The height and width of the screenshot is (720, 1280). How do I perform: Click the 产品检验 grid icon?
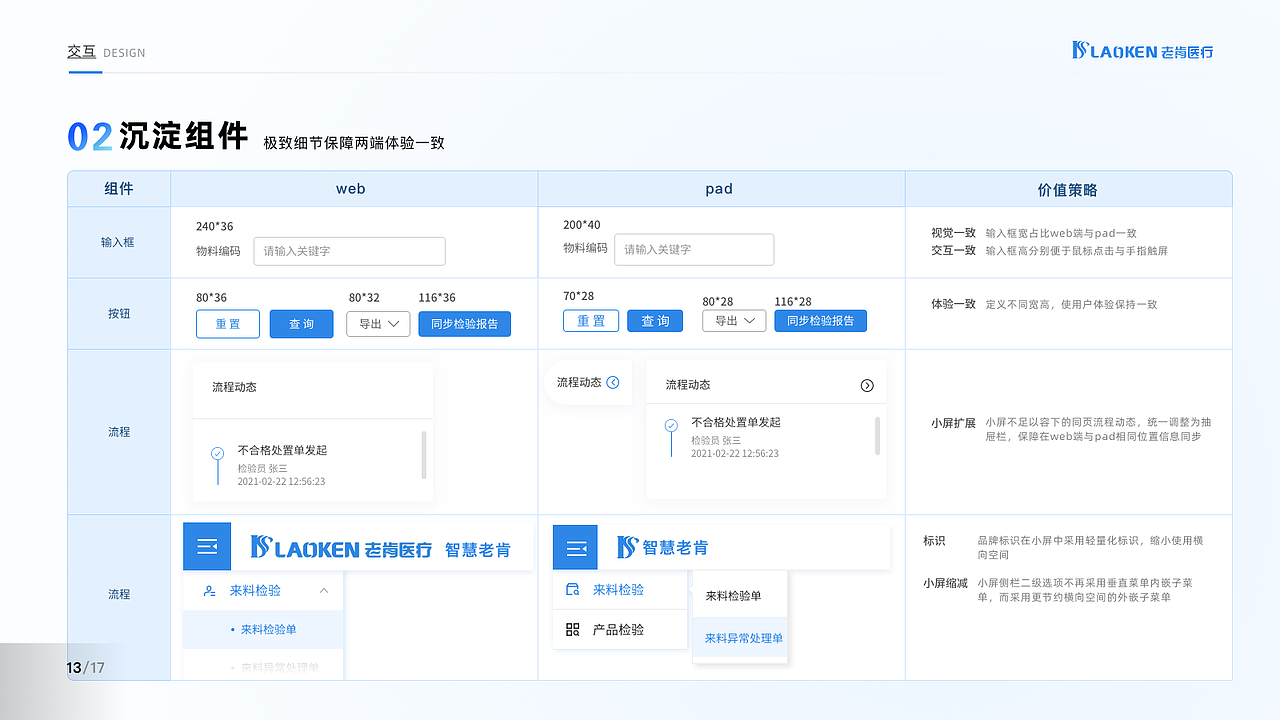click(570, 629)
